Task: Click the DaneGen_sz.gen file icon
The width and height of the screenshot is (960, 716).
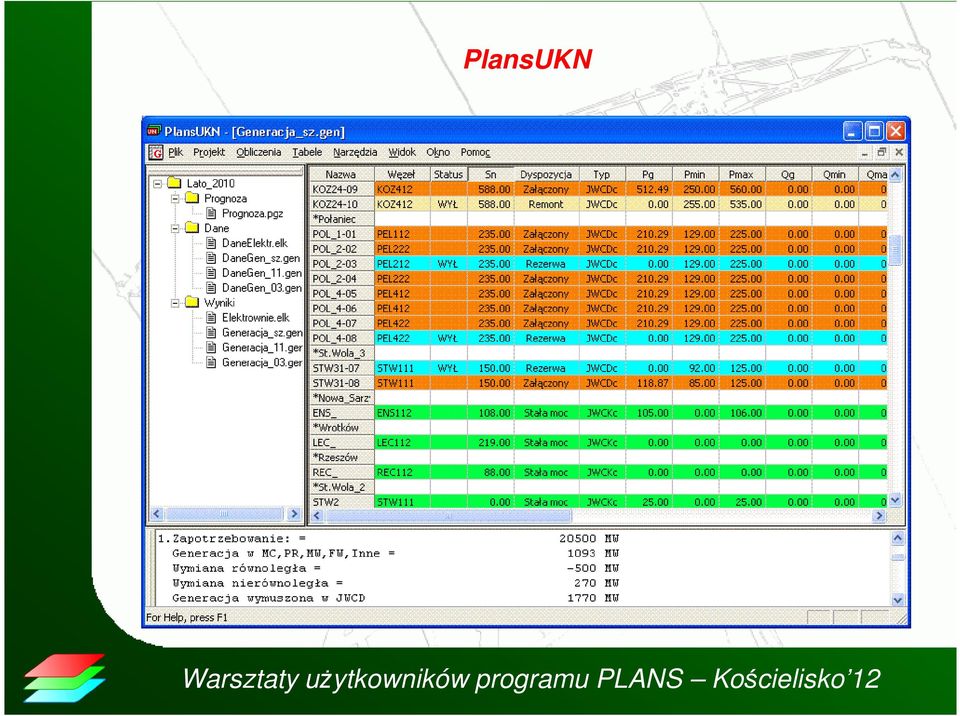Action: 211,258
